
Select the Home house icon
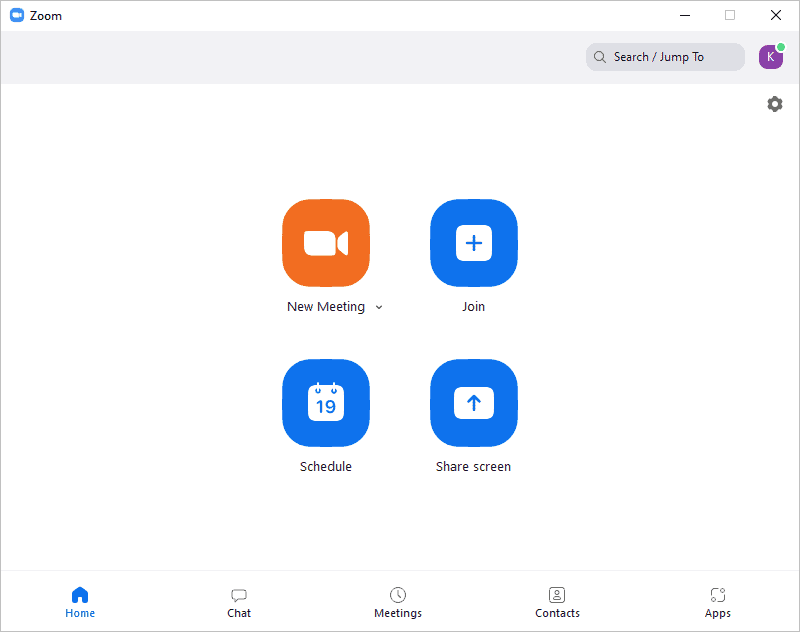click(x=80, y=595)
